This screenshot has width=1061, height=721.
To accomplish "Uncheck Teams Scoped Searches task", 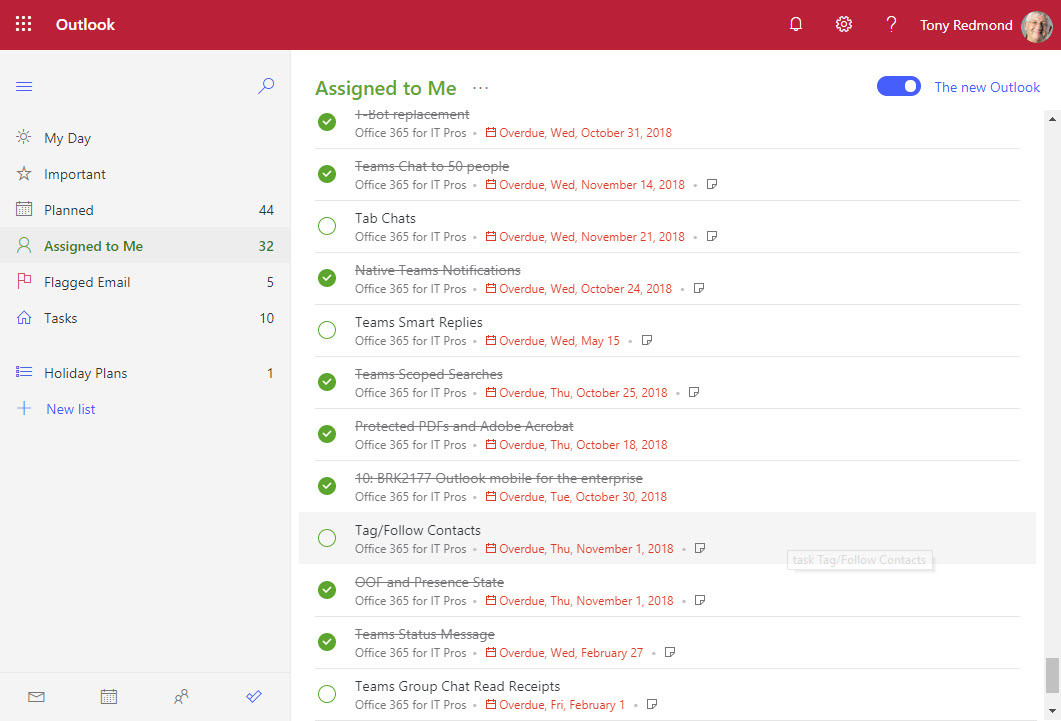I will click(327, 382).
